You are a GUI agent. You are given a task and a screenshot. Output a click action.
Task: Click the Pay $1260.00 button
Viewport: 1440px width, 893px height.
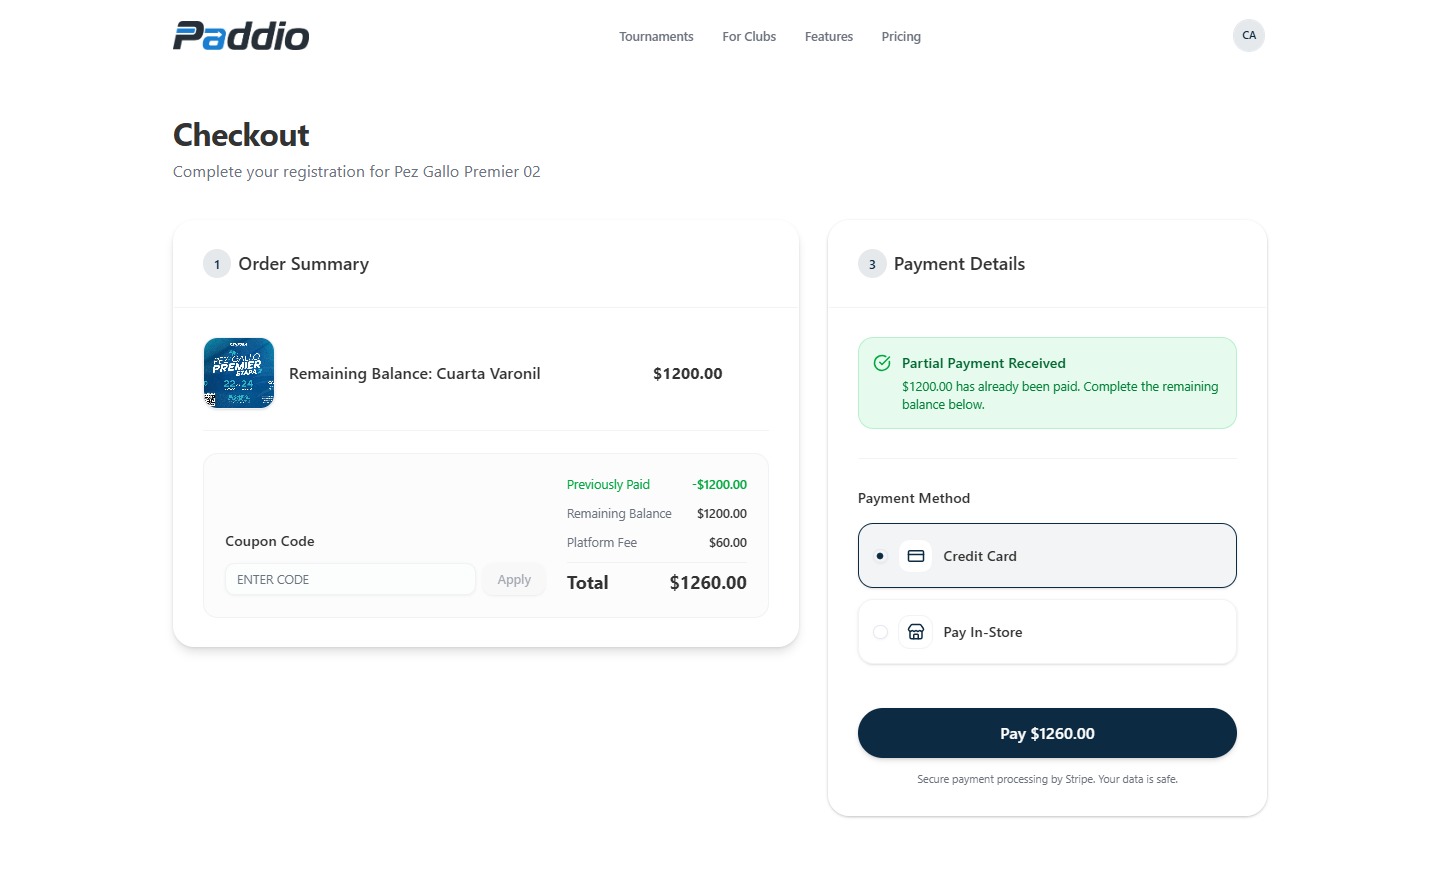click(x=1047, y=733)
